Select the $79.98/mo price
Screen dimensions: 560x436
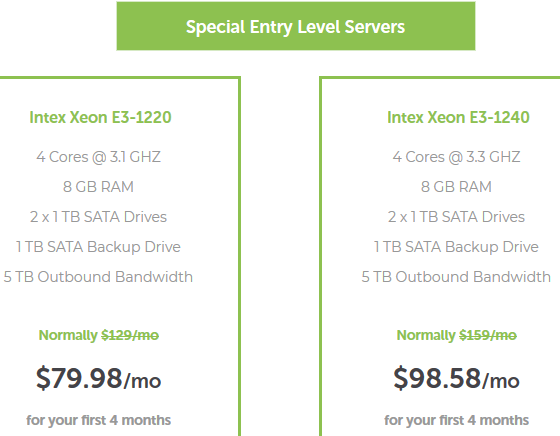pyautogui.click(x=99, y=378)
